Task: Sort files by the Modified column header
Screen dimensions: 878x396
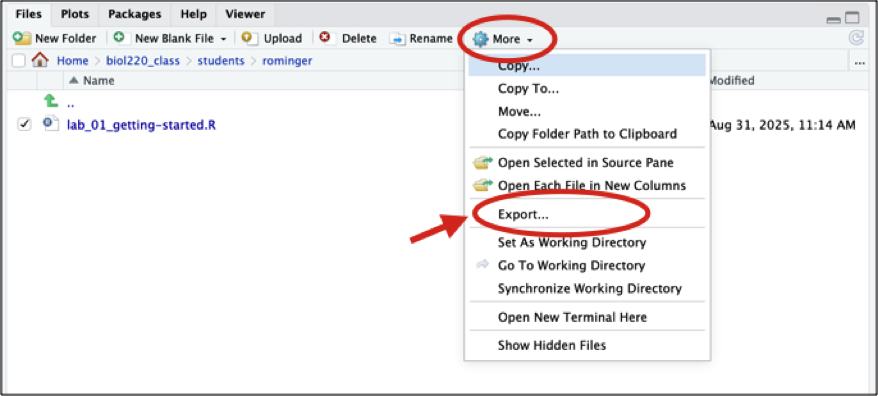Action: tap(732, 81)
